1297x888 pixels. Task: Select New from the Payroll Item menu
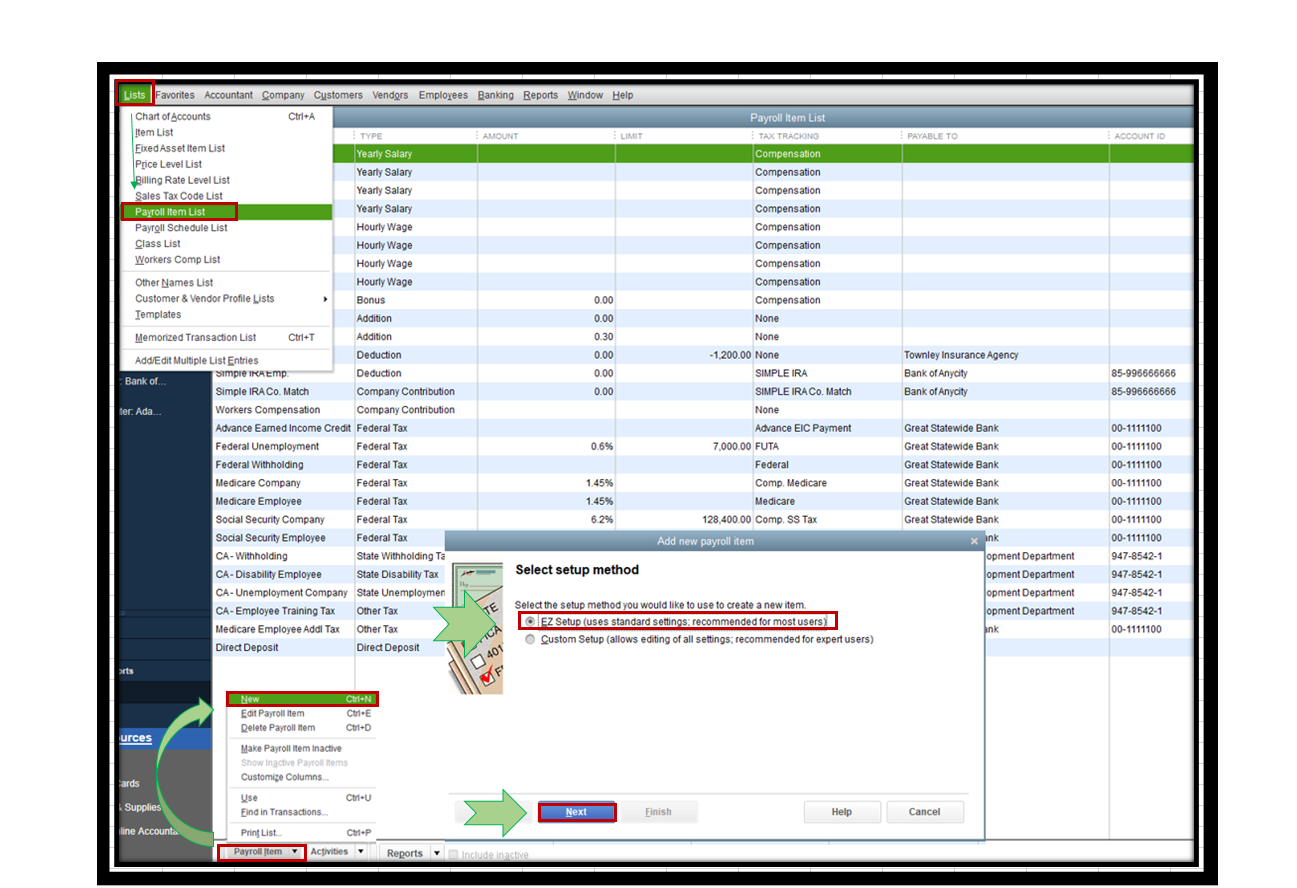252,698
